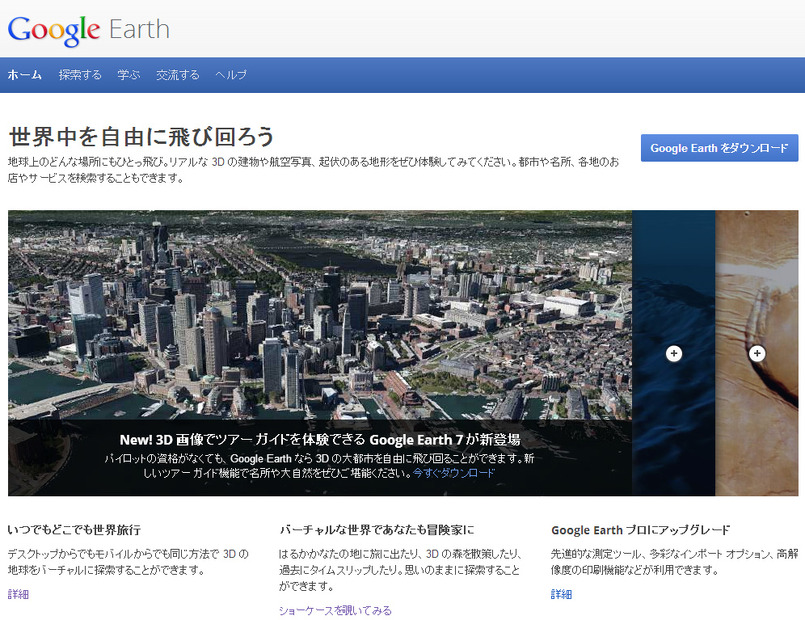
Task: Open 詳細 link under いつでもどこでも世界旅行
Action: (18, 594)
